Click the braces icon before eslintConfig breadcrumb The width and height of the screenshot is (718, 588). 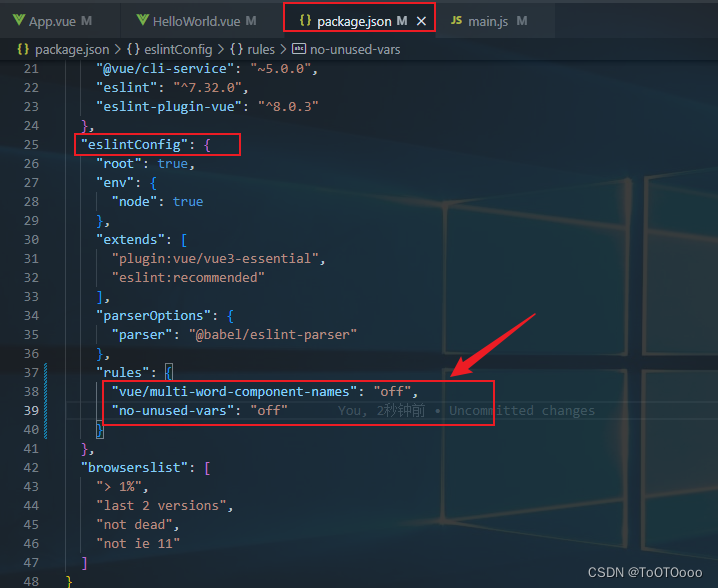point(133,49)
